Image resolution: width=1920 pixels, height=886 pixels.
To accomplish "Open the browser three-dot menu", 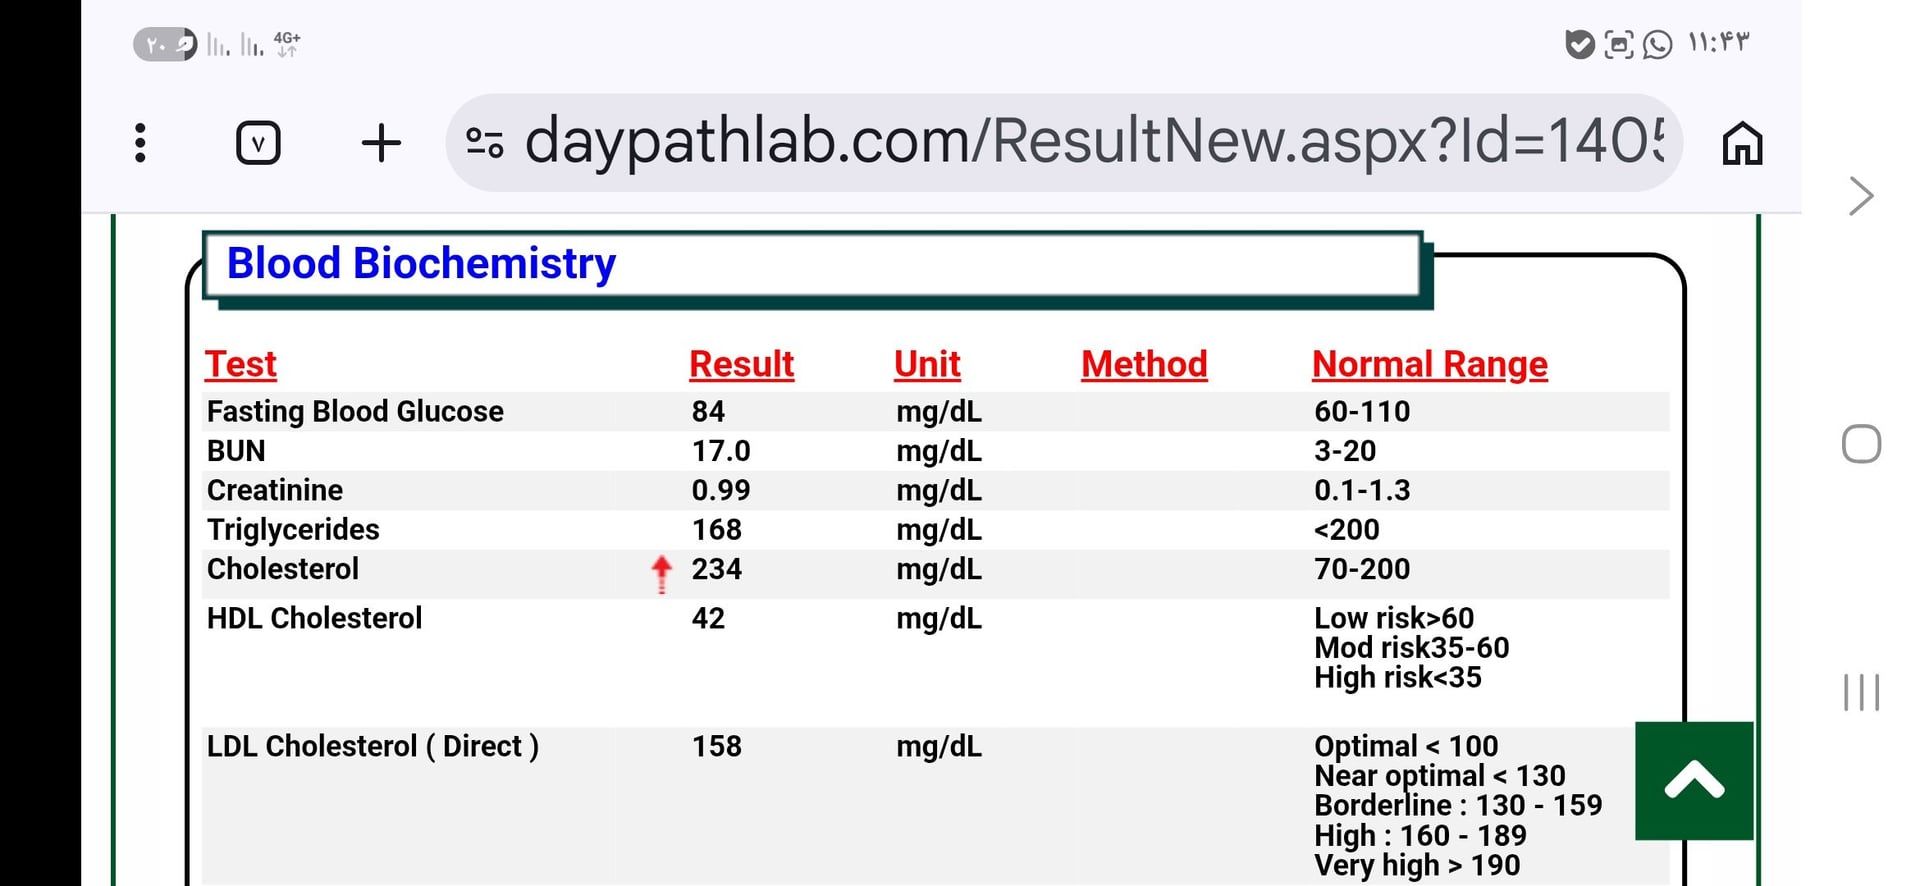I will (141, 143).
